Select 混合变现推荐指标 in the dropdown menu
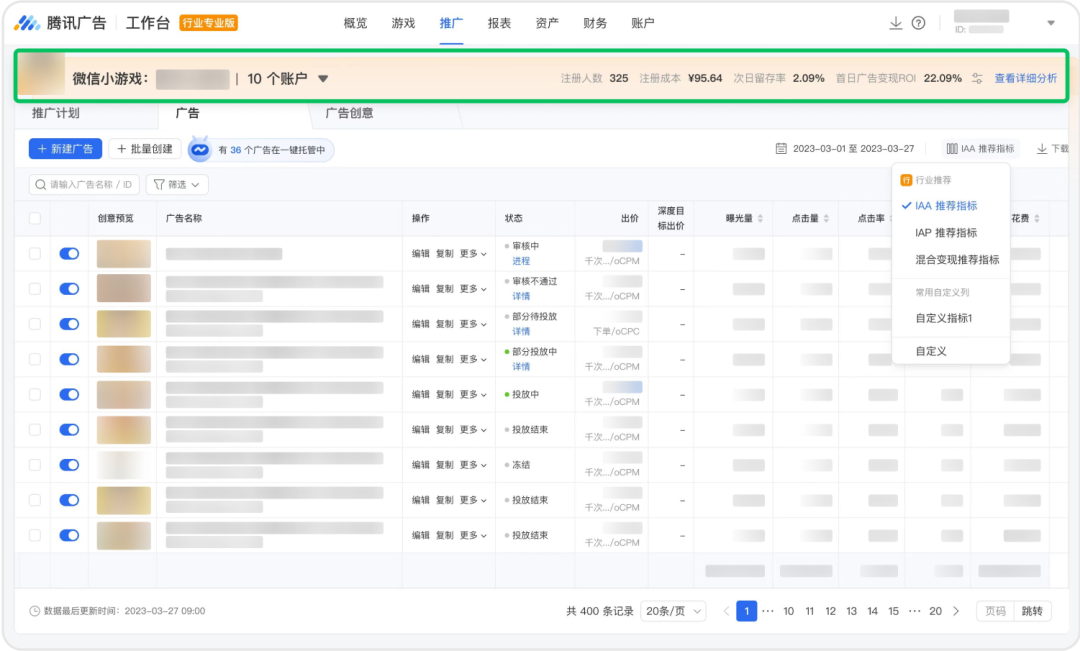The height and width of the screenshot is (651, 1080). coord(957,260)
